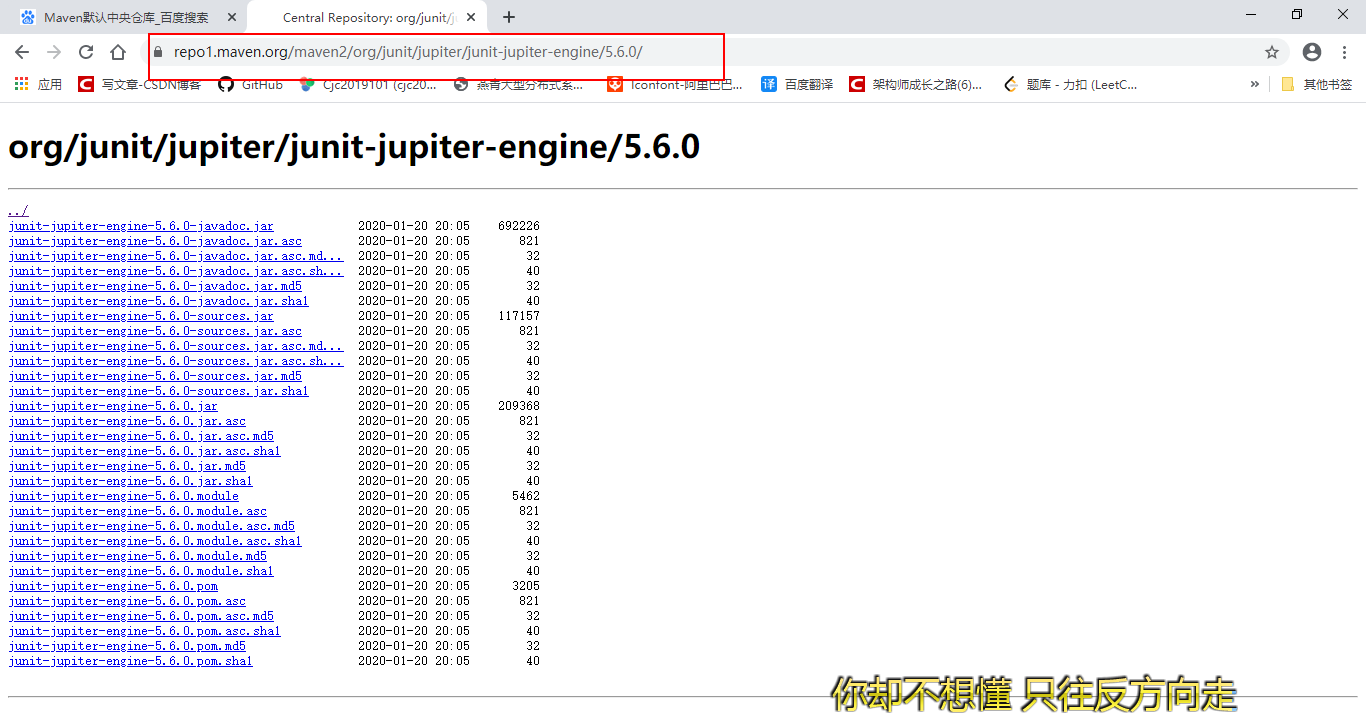
Task: Go back with the browser Back arrow
Action: pyautogui.click(x=22, y=52)
